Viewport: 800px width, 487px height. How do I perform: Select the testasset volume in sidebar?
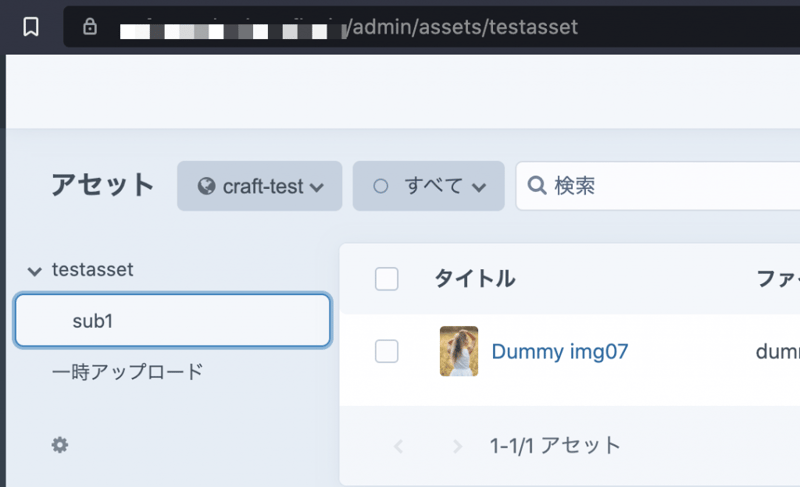coord(93,269)
